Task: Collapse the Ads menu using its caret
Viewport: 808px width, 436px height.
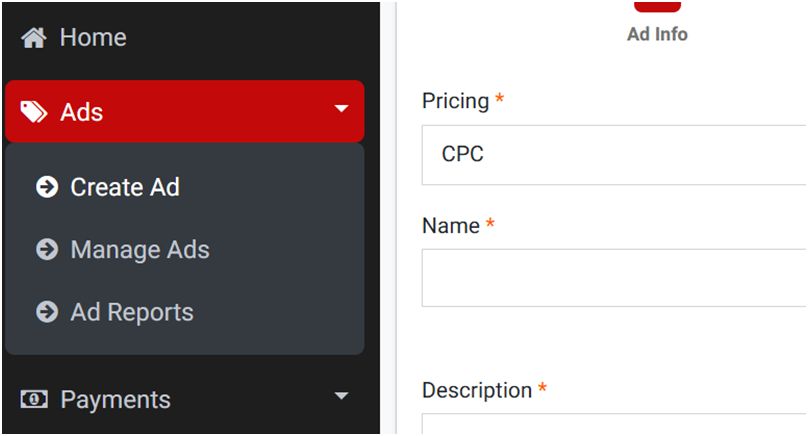Action: [342, 109]
